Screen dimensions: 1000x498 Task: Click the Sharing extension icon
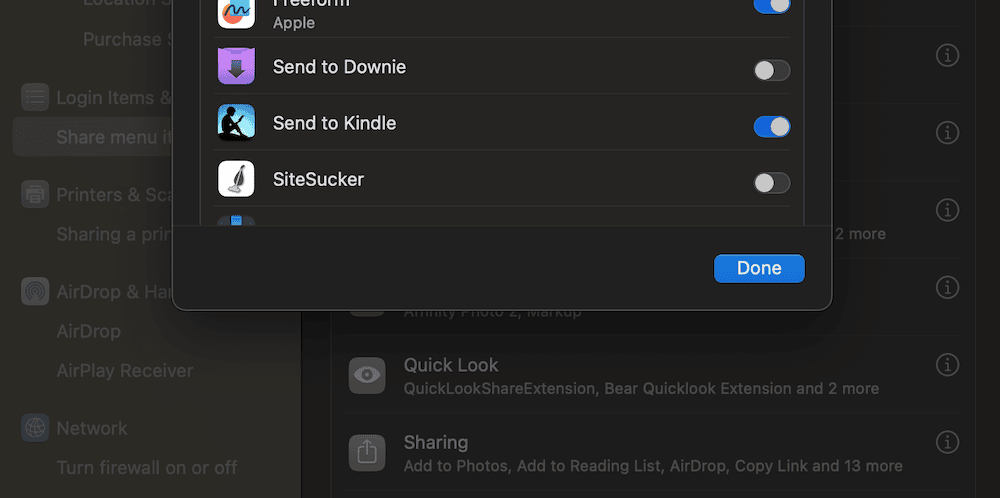coord(367,452)
